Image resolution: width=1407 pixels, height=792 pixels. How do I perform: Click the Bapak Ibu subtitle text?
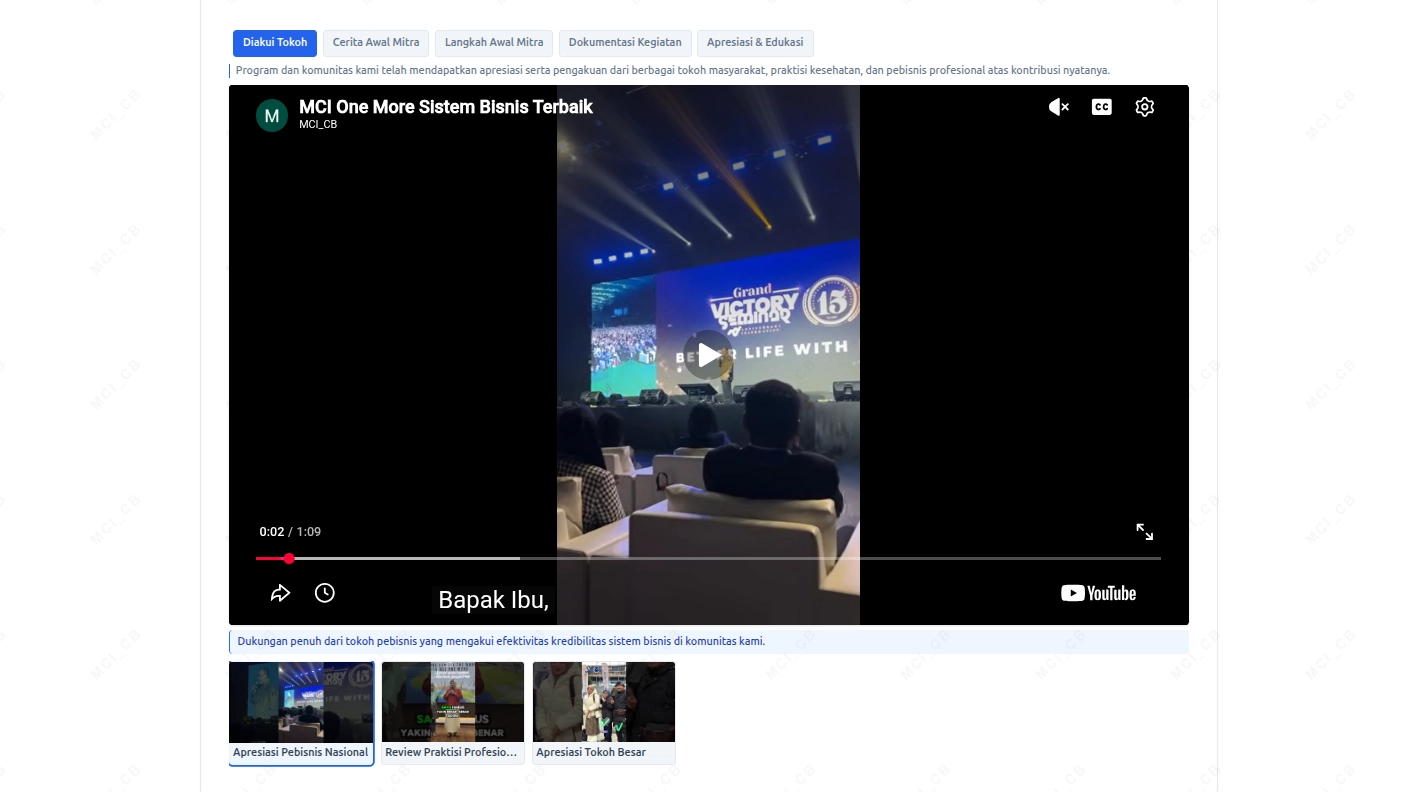[x=494, y=600]
